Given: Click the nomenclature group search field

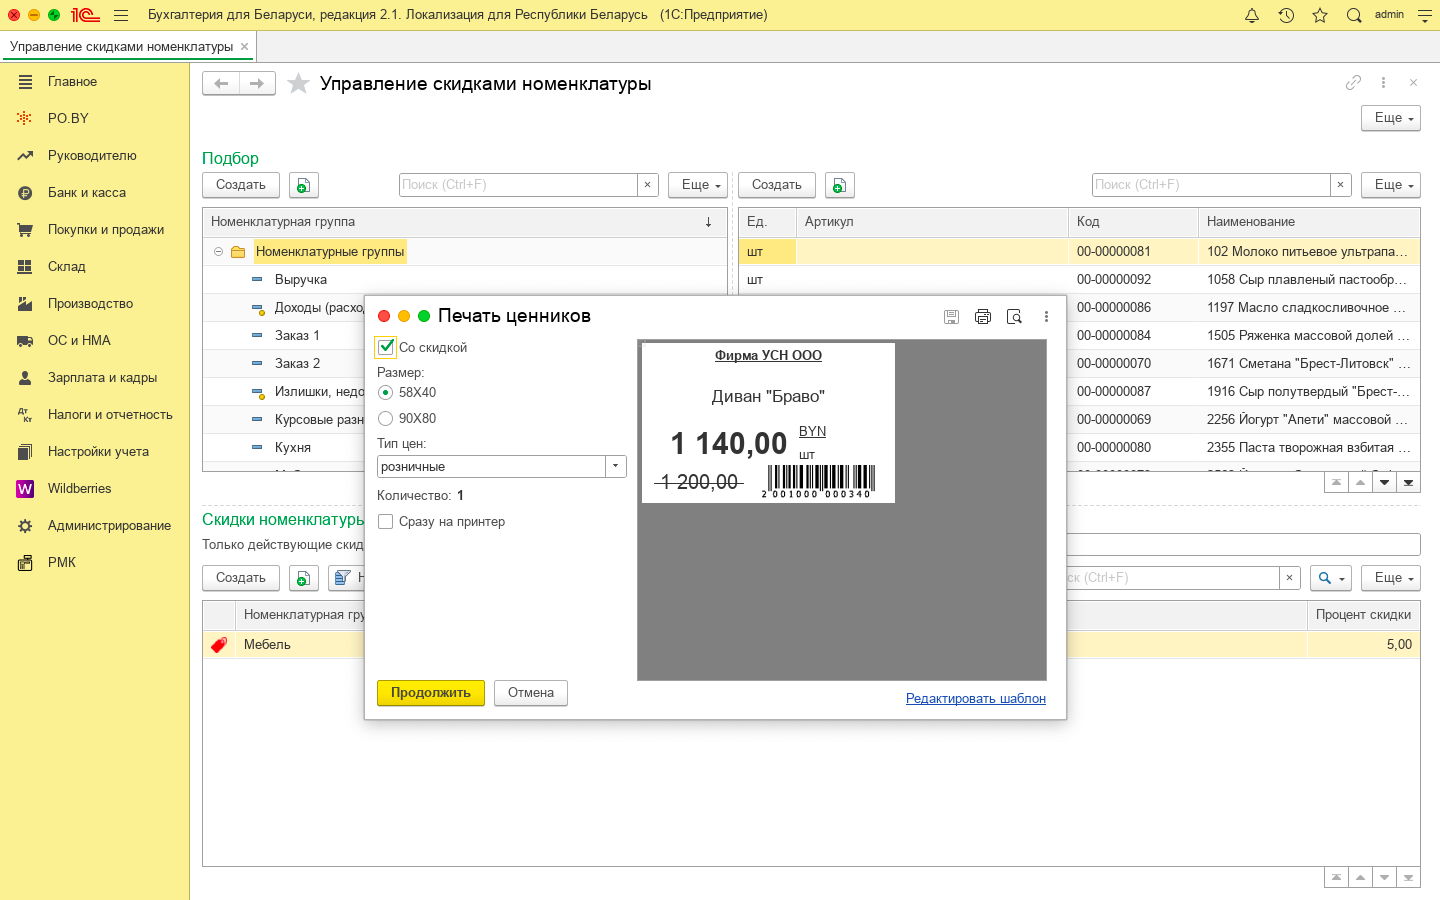Looking at the screenshot, I should (518, 185).
